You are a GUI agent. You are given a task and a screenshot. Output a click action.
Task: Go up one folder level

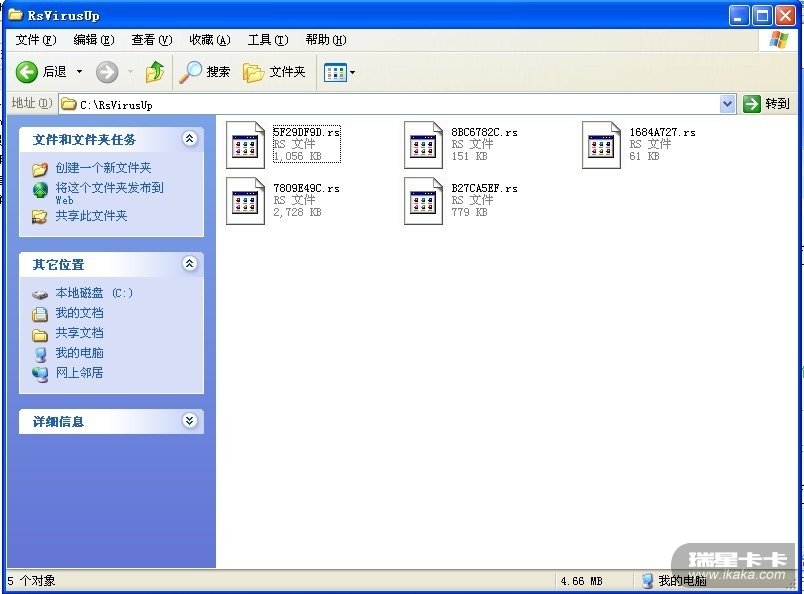pos(154,72)
